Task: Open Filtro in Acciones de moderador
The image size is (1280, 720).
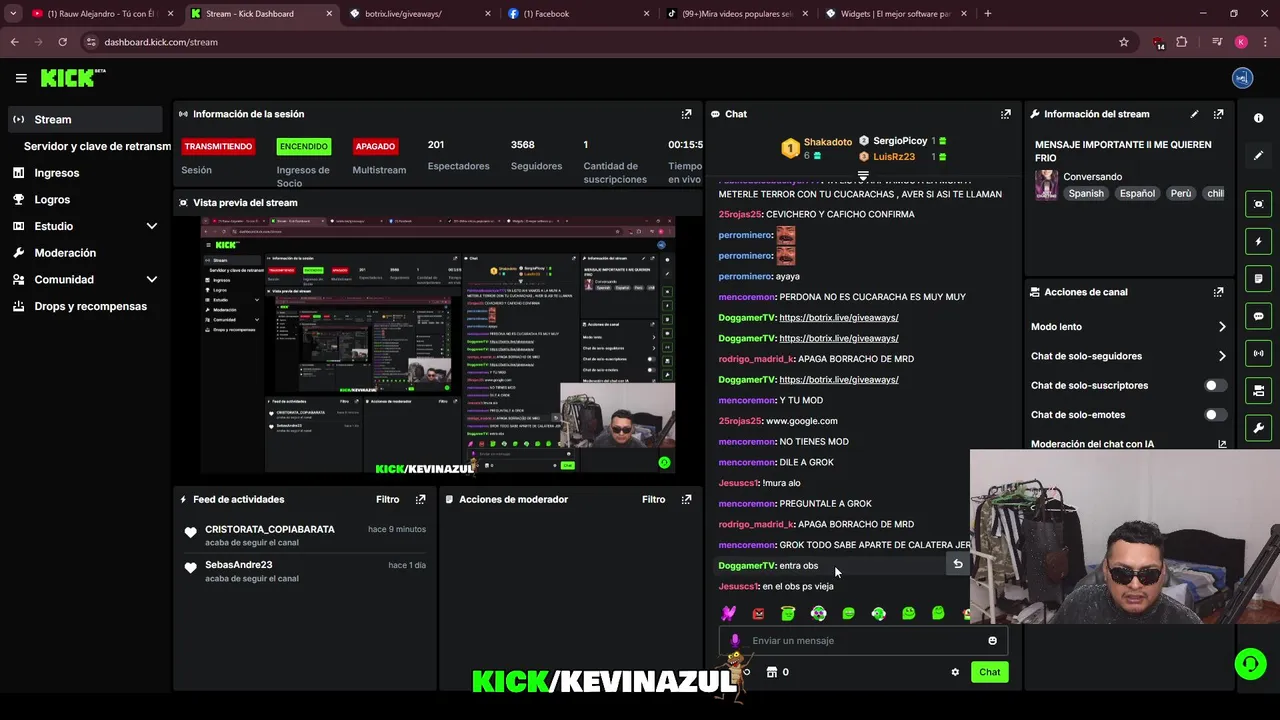Action: click(x=653, y=499)
